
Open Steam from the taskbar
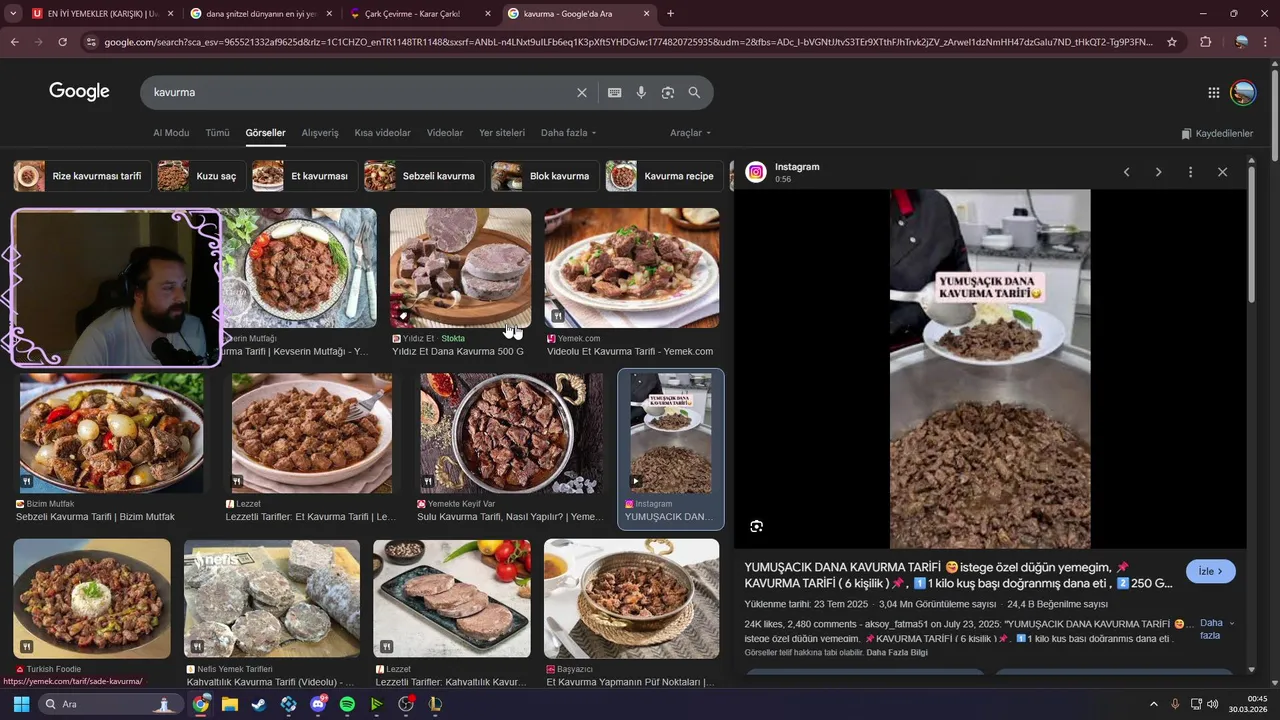[x=259, y=704]
